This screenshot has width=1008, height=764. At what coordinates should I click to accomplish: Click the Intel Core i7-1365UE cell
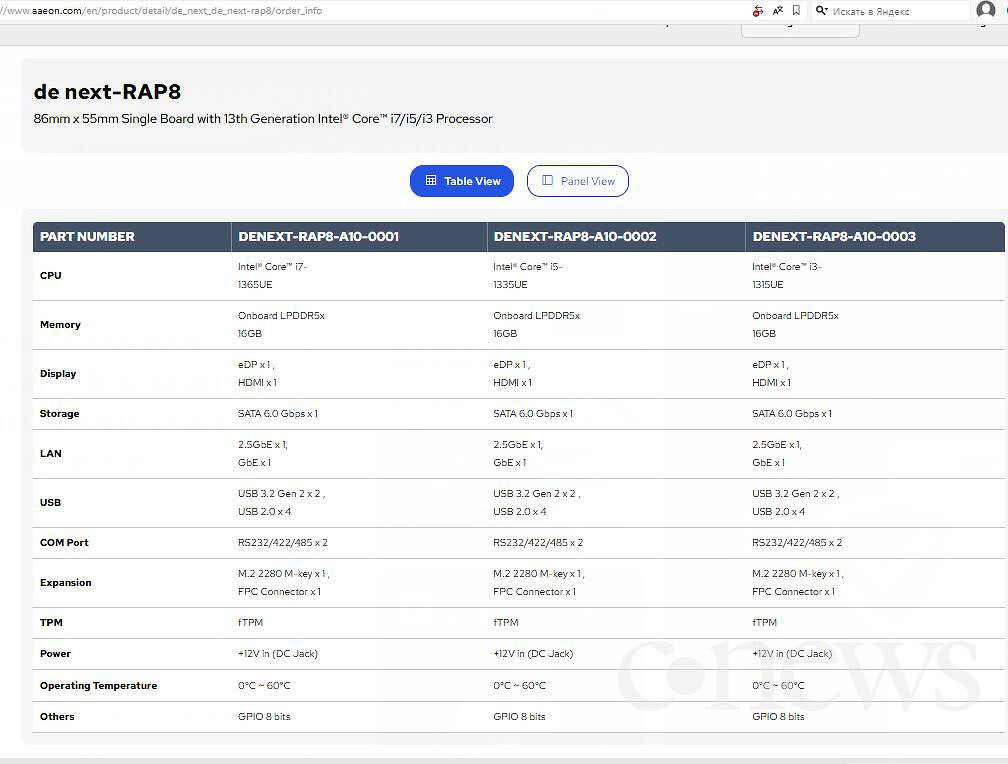273,275
